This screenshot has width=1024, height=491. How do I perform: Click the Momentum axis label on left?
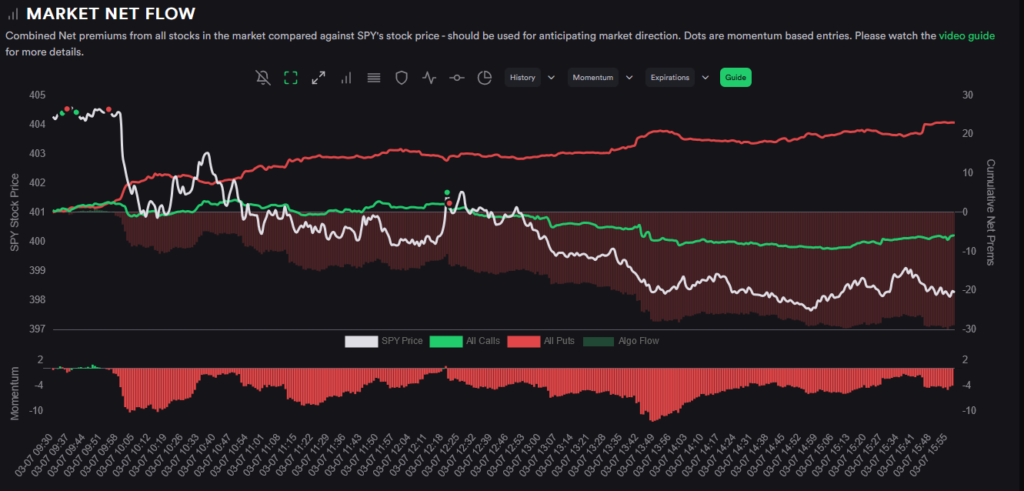pyautogui.click(x=14, y=393)
